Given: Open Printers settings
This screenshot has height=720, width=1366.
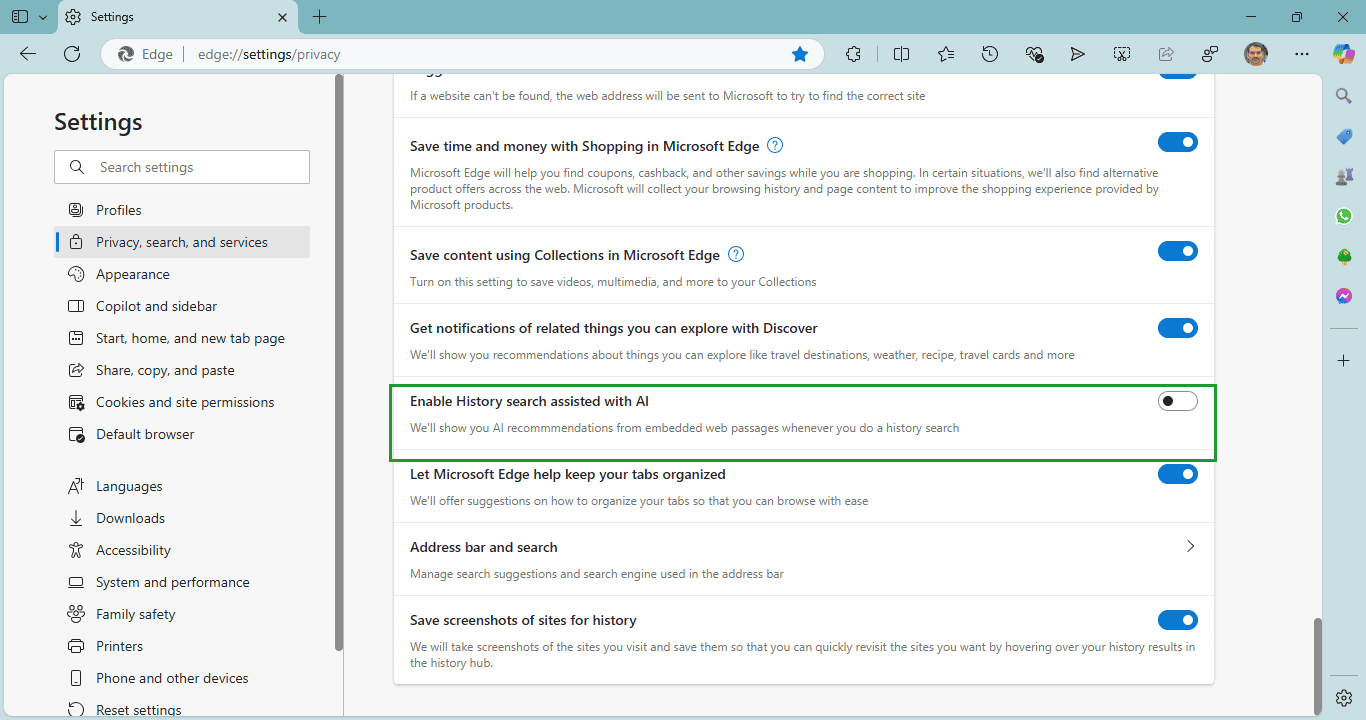Looking at the screenshot, I should pos(182,646).
